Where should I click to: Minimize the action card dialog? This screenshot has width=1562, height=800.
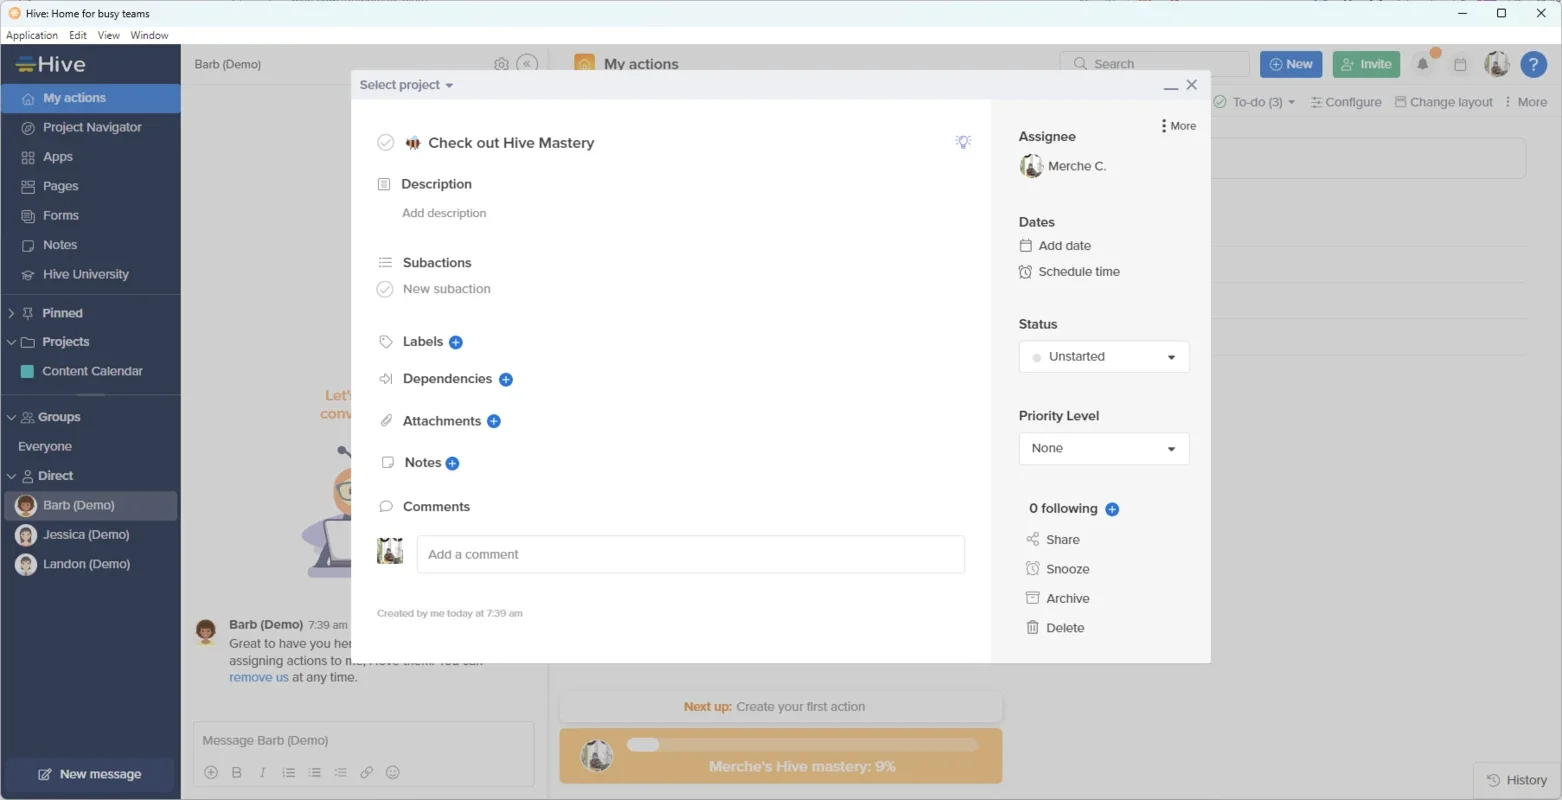pyautogui.click(x=1170, y=86)
